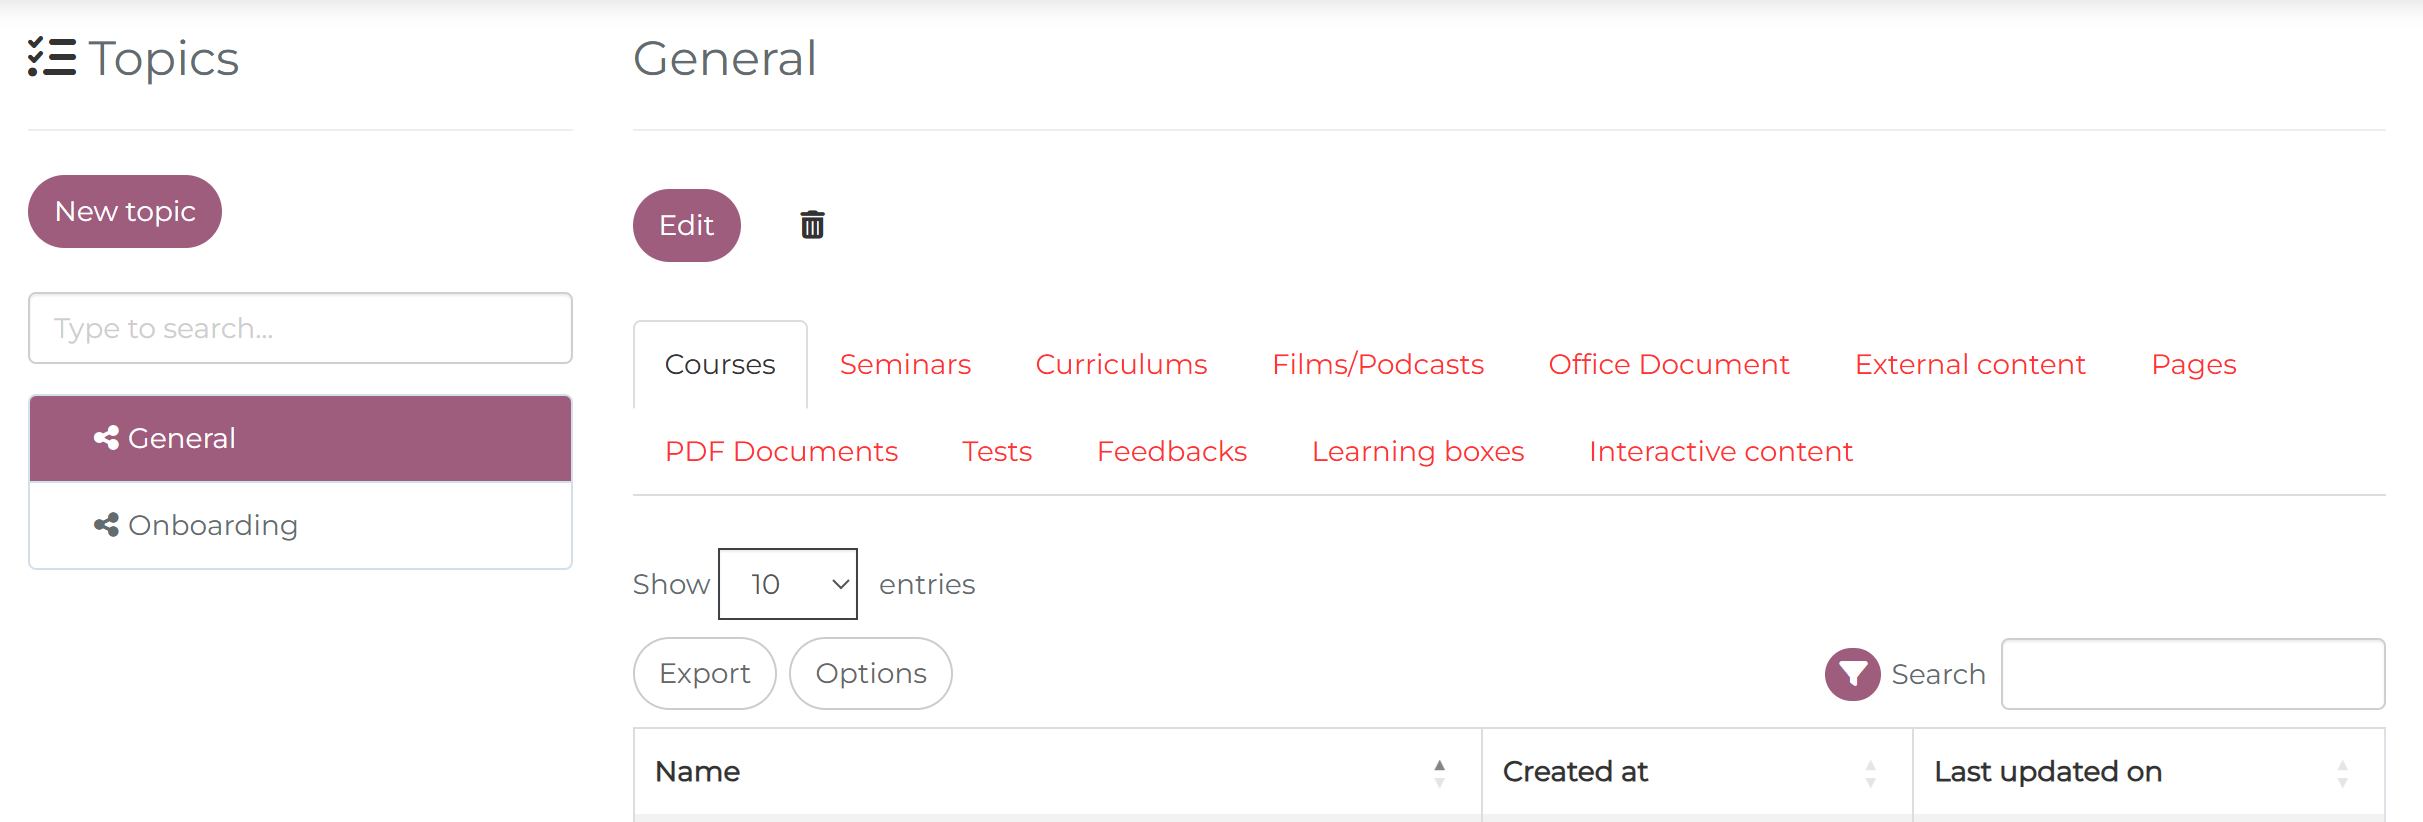The height and width of the screenshot is (822, 2423).
Task: Switch to the Seminars tab
Action: tap(905, 365)
